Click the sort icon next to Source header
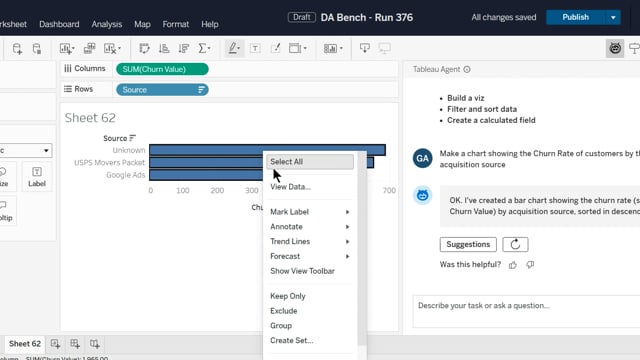Image resolution: width=640 pixels, height=360 pixels. [132, 138]
